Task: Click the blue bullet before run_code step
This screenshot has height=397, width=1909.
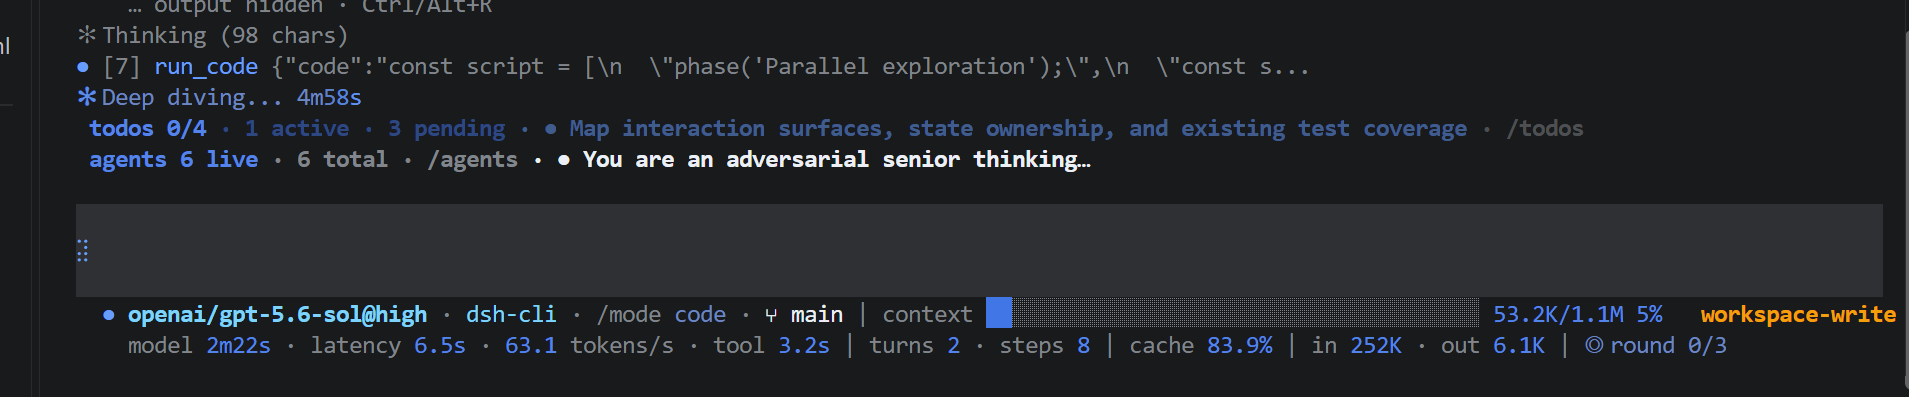Action: [x=83, y=67]
